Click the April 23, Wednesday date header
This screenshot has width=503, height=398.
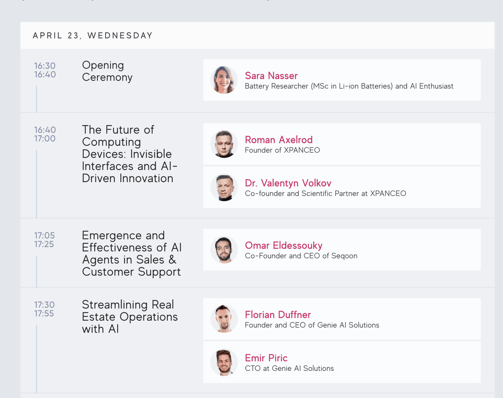(x=93, y=35)
